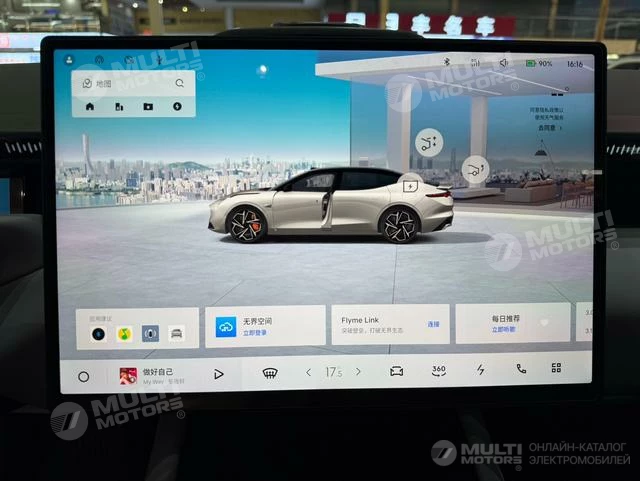Viewport: 640px width, 481px height.
Task: Play the song 做好自己
Action: [x=218, y=374]
